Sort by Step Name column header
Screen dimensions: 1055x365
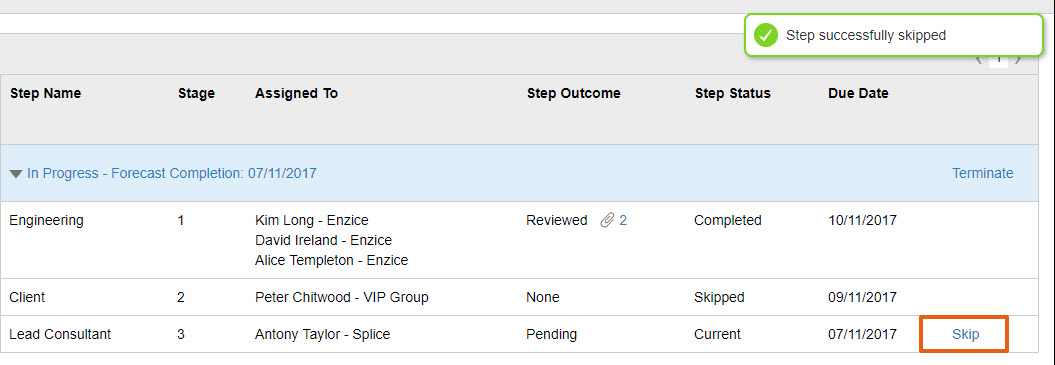pos(45,94)
